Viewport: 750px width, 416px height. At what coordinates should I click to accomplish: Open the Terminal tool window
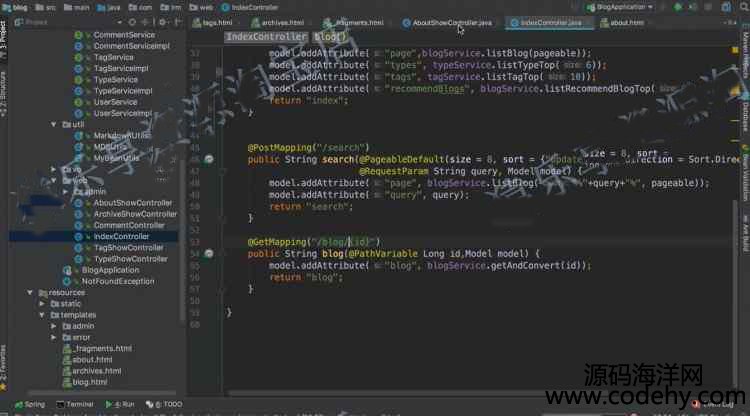point(79,405)
